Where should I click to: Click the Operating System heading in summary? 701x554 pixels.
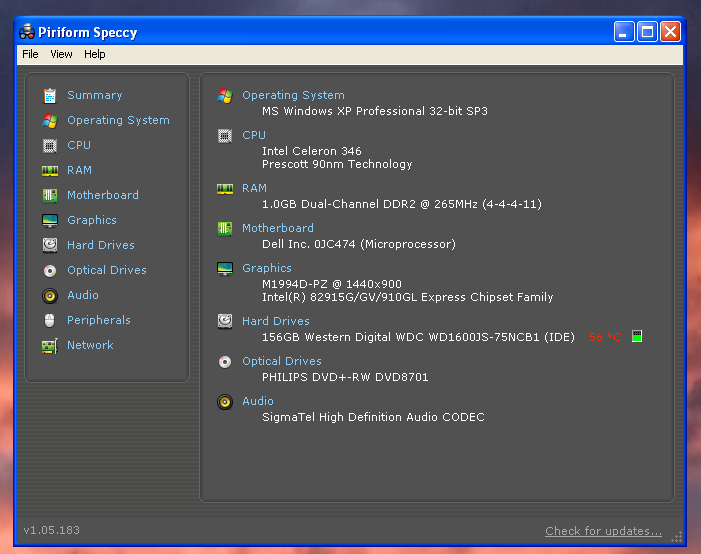pyautogui.click(x=293, y=95)
